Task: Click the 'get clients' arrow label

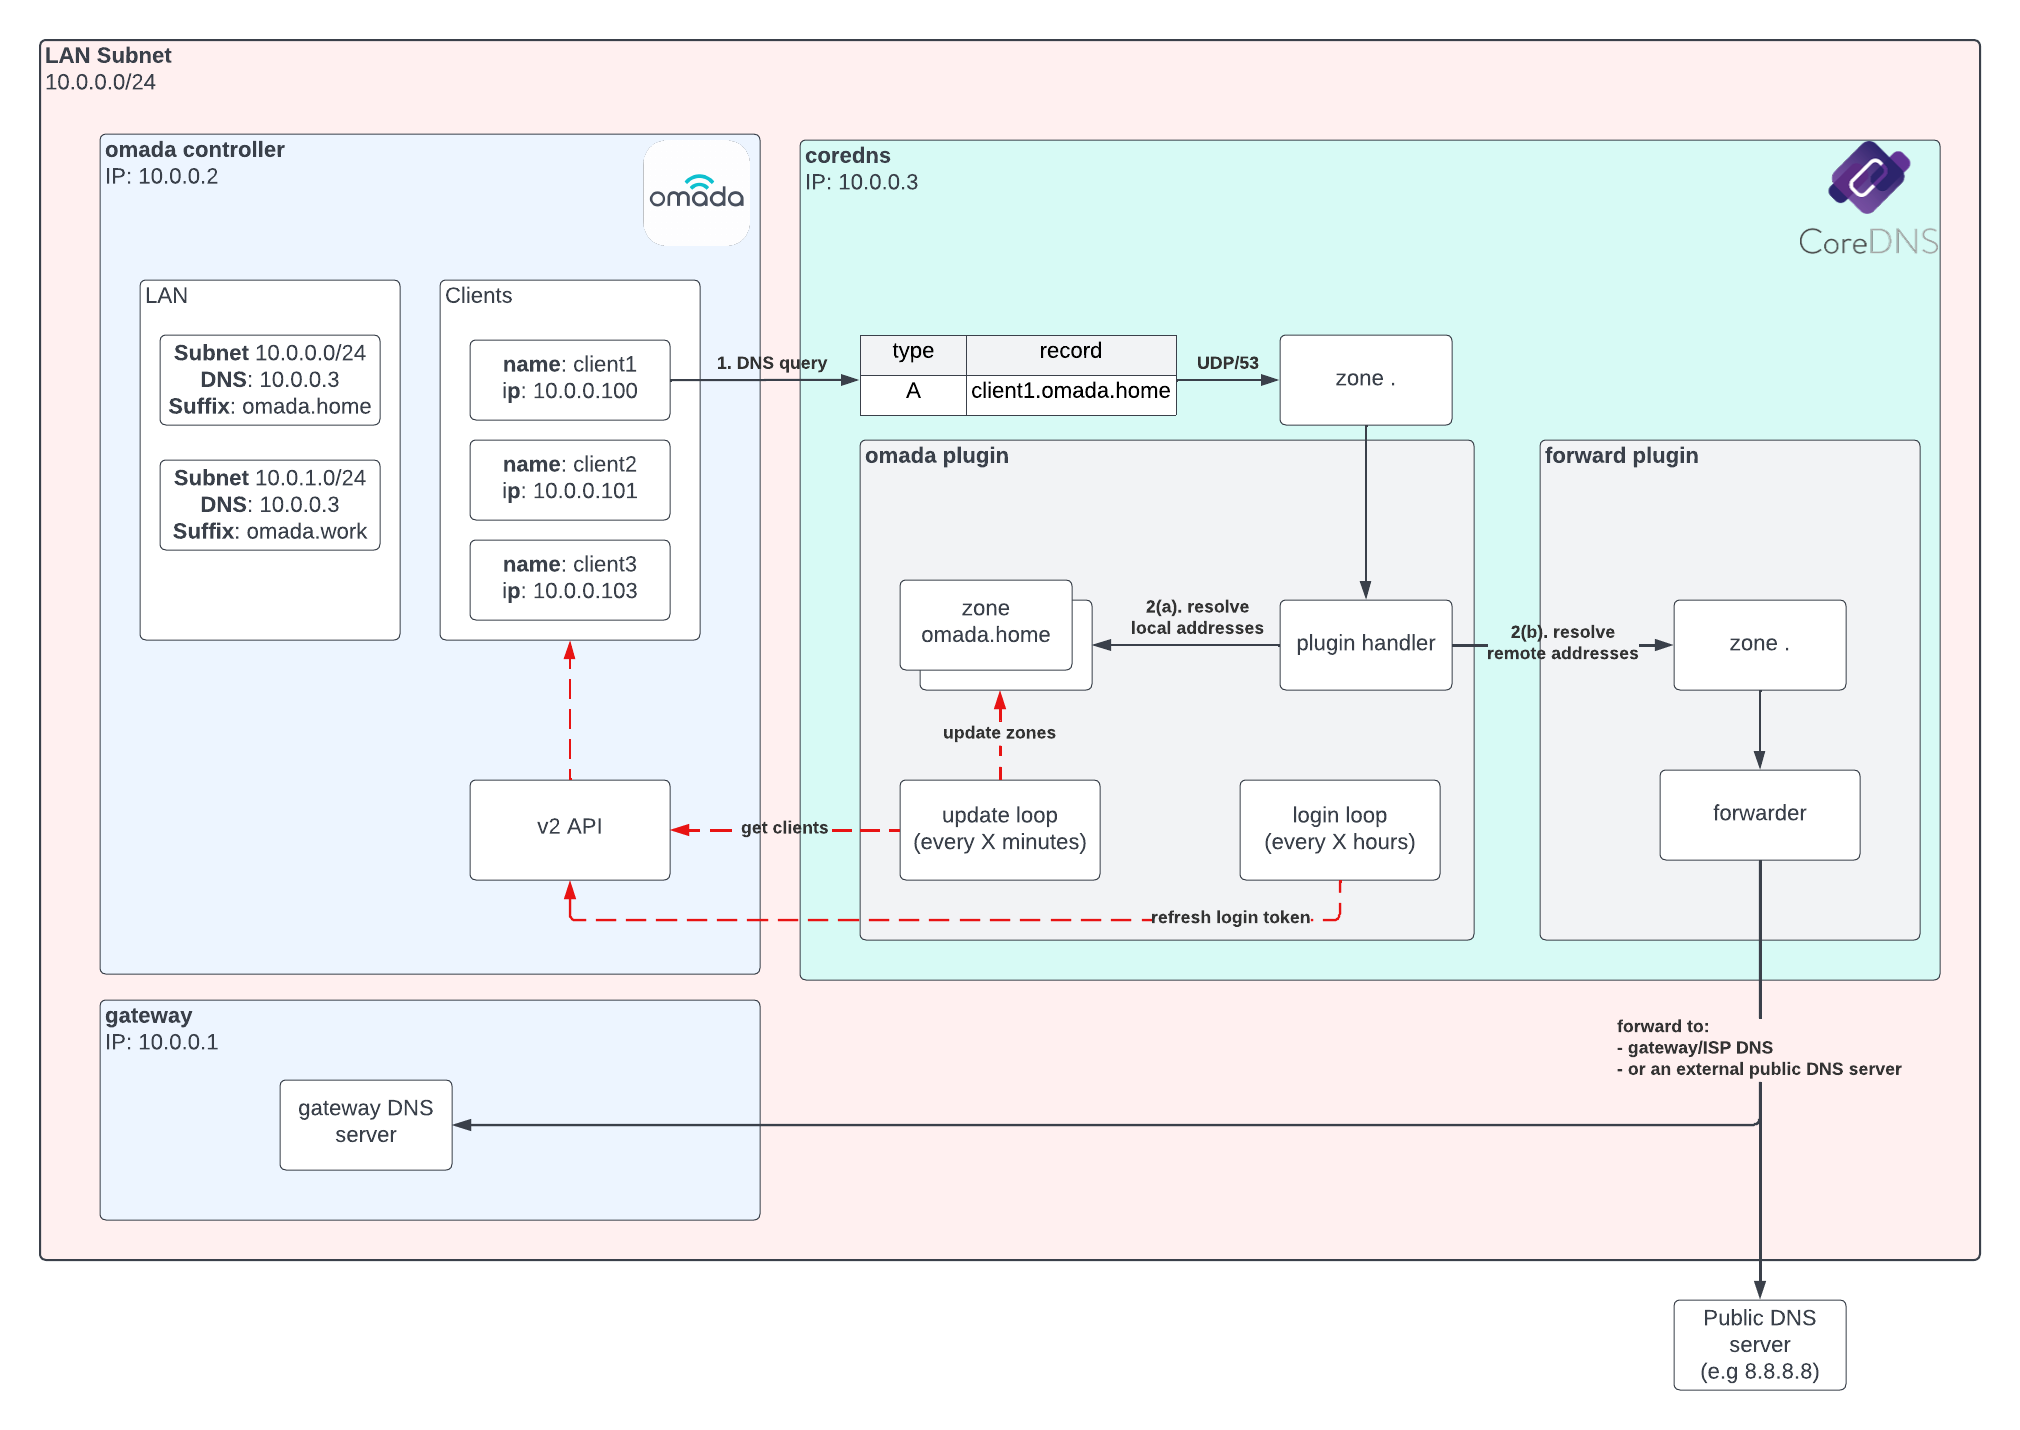Action: coord(784,828)
